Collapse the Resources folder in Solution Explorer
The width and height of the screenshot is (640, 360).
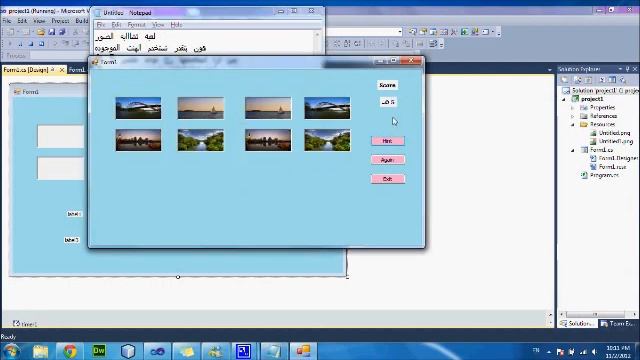(573, 124)
